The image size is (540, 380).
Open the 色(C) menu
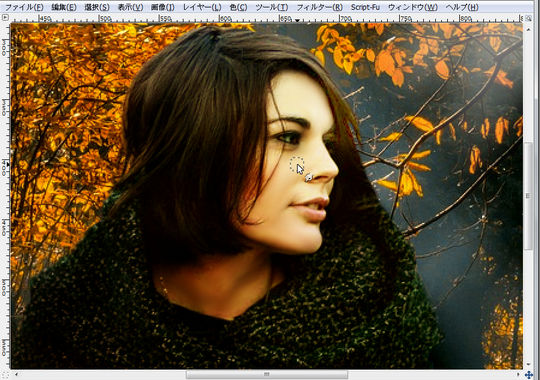click(x=238, y=7)
